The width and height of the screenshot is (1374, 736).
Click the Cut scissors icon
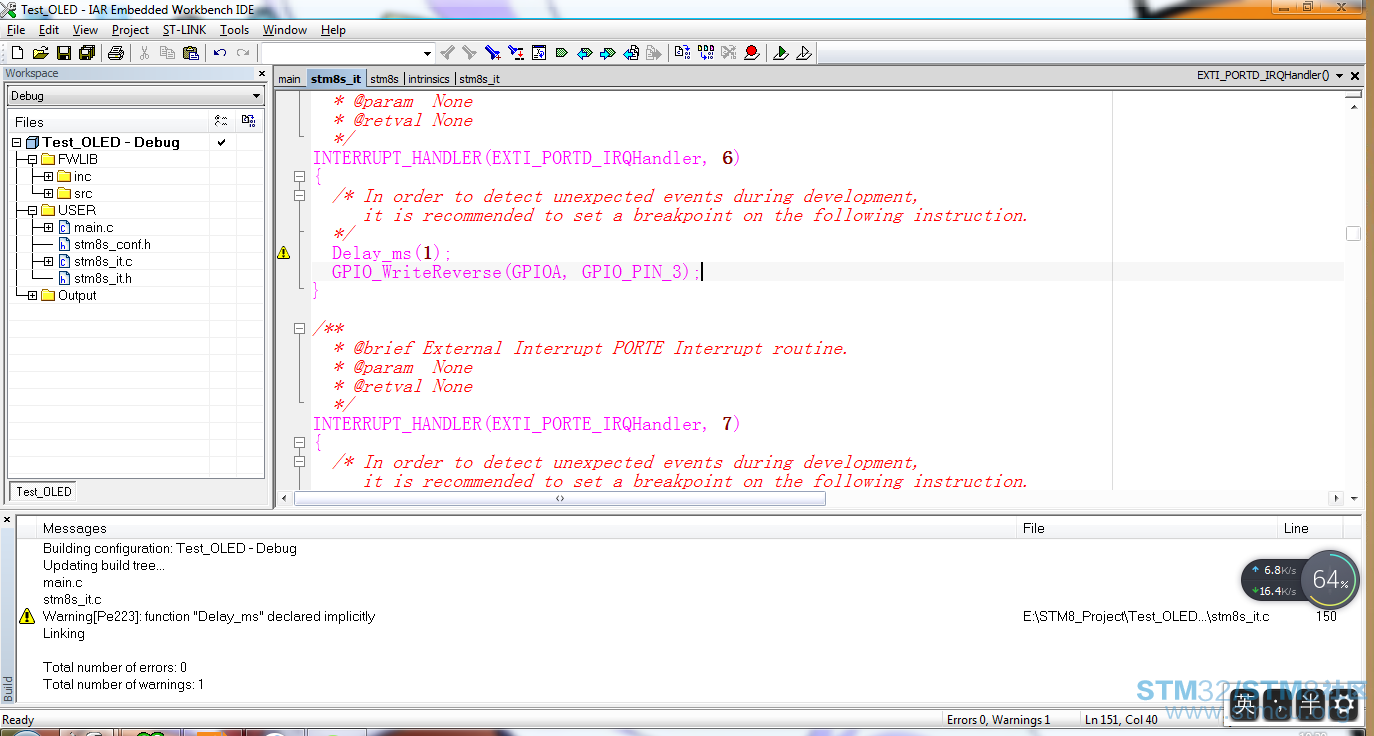pos(145,53)
